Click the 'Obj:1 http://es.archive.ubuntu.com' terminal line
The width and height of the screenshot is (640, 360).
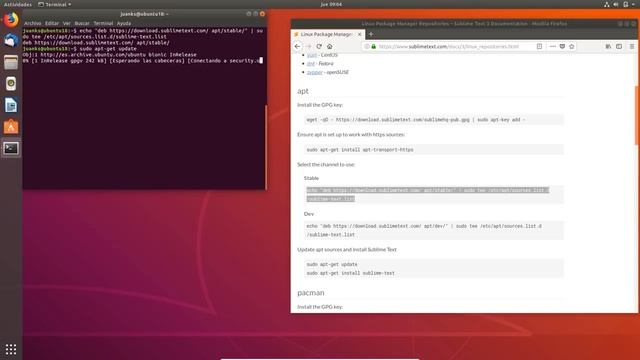[109, 55]
